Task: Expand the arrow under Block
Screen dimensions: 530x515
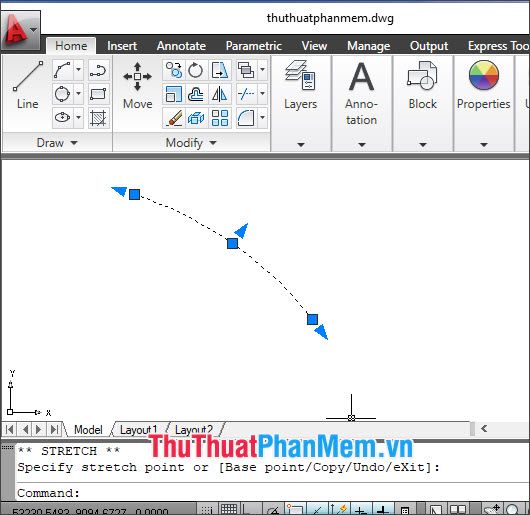Action: [x=423, y=145]
